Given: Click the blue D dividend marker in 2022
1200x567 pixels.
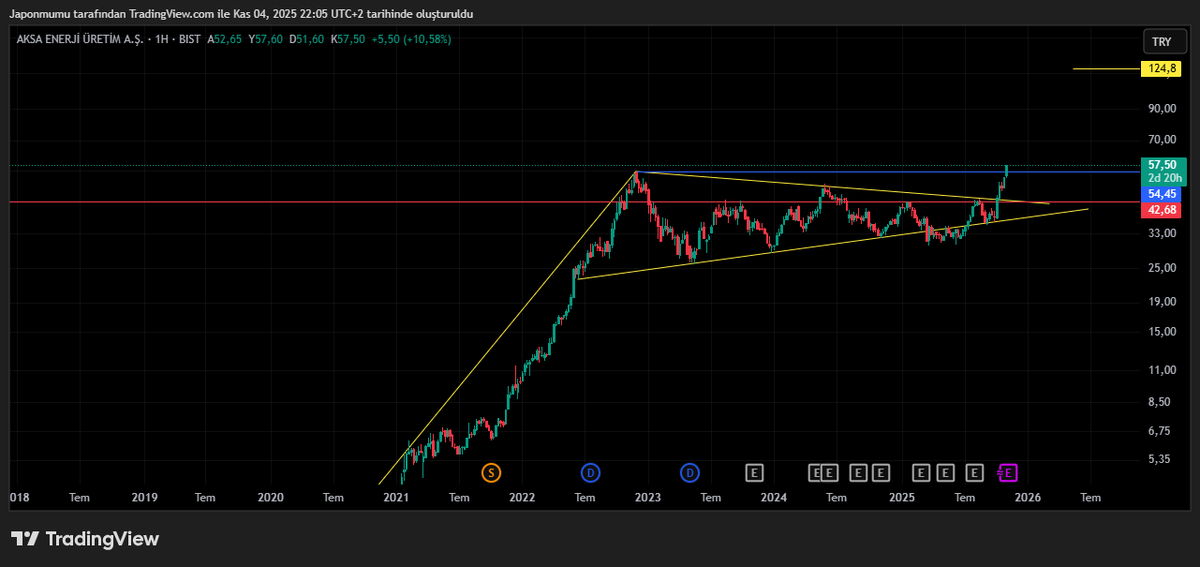Looking at the screenshot, I should point(590,472).
